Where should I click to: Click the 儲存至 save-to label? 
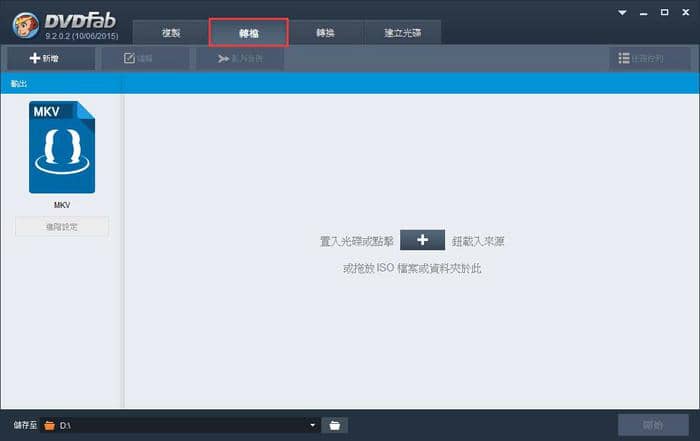(x=25, y=425)
